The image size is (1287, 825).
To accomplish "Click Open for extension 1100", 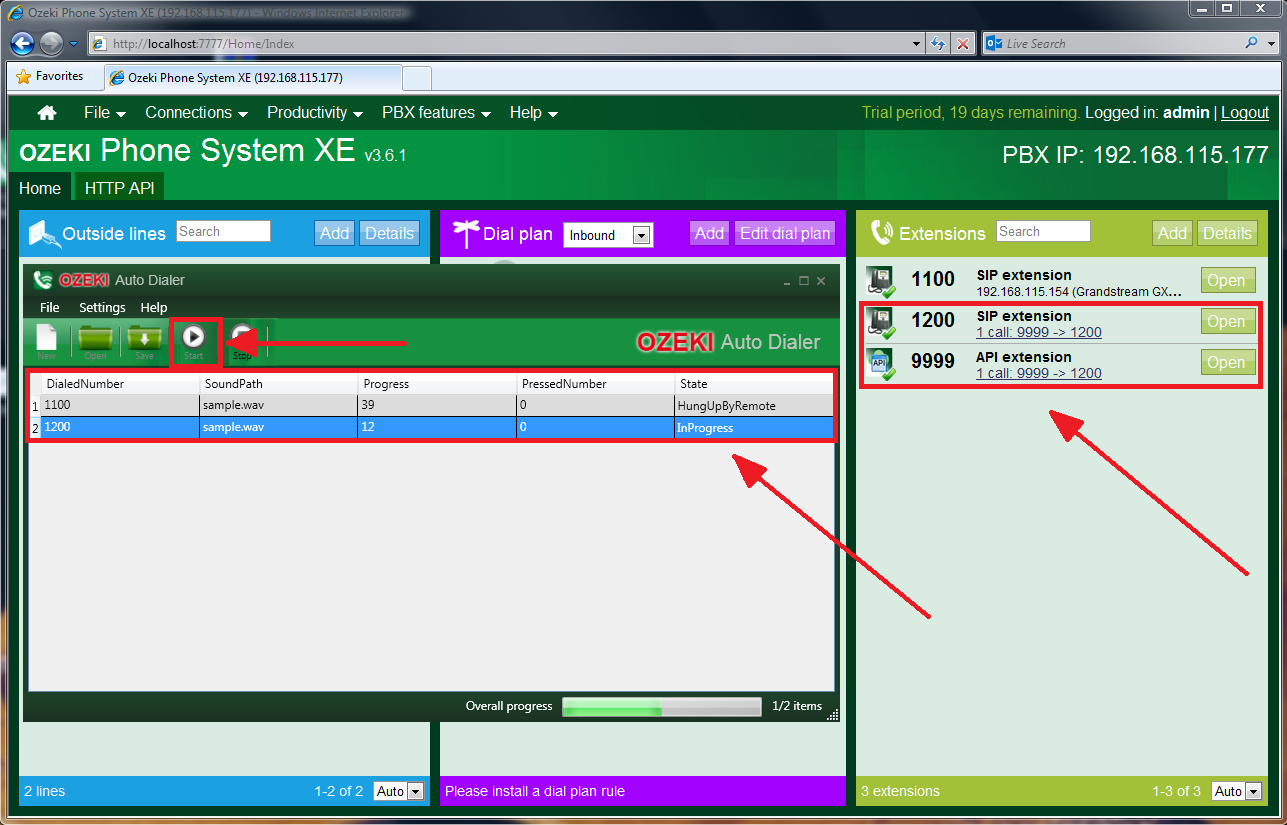I will pos(1226,281).
